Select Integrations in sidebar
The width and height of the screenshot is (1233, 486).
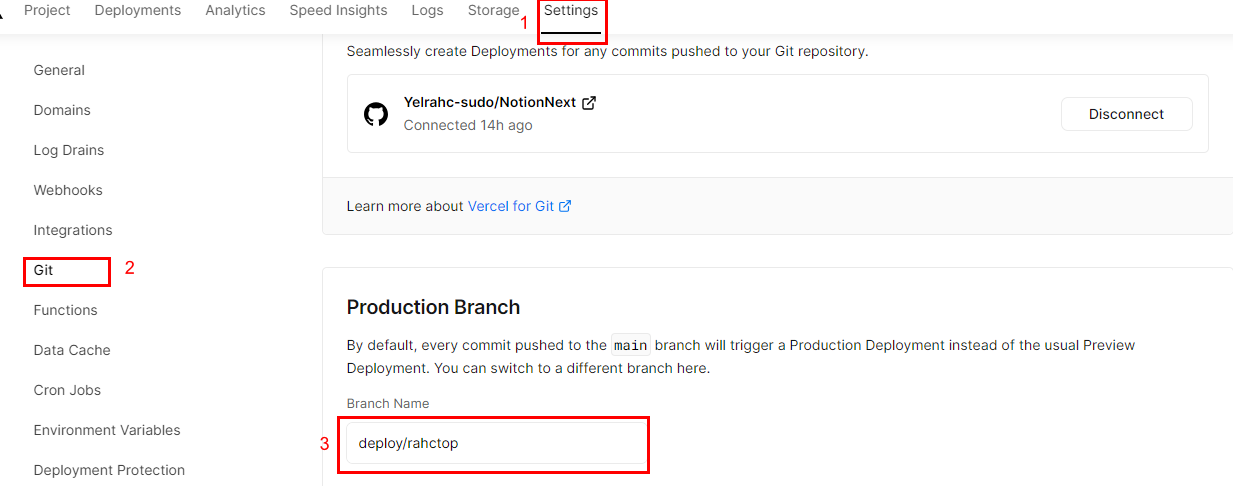click(73, 230)
